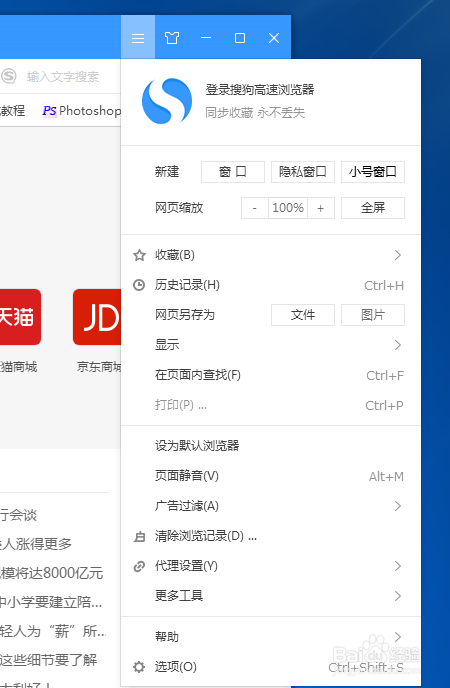Open the headline mentioning 中小学要建立陪

click(x=51, y=602)
